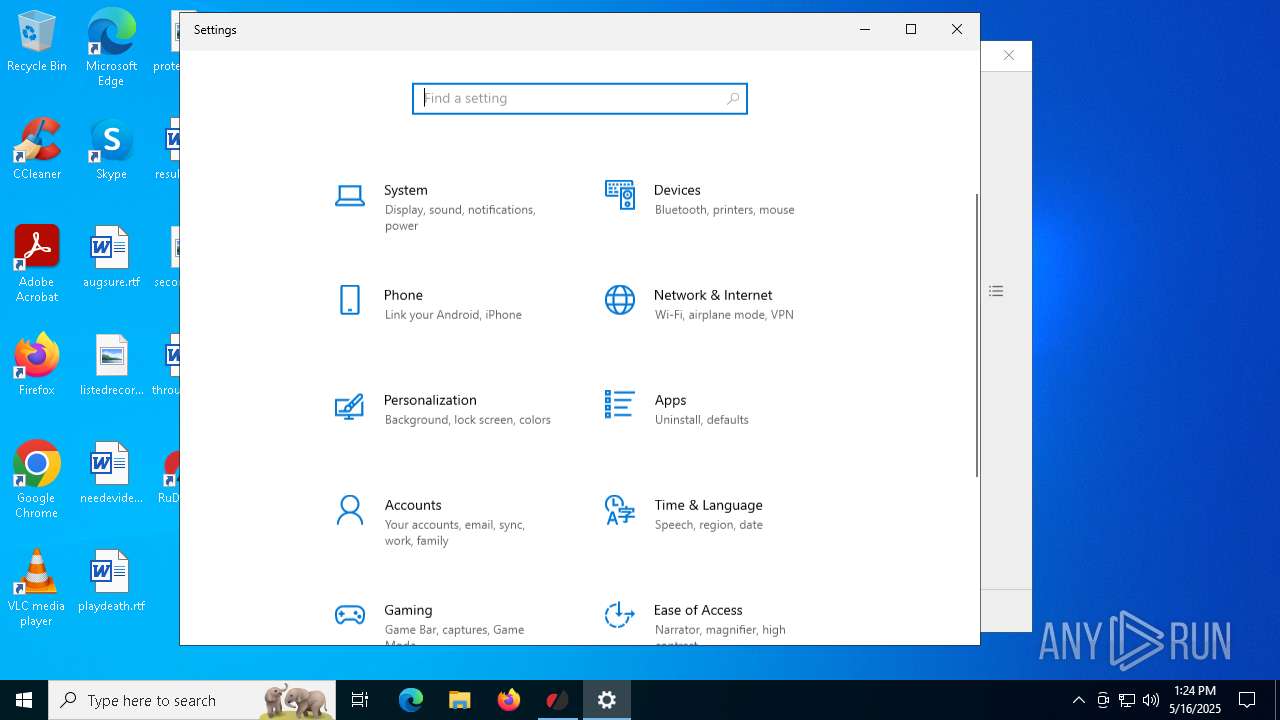Viewport: 1280px width, 720px height.
Task: Click the Settings gear taskbar button
Action: click(607, 700)
